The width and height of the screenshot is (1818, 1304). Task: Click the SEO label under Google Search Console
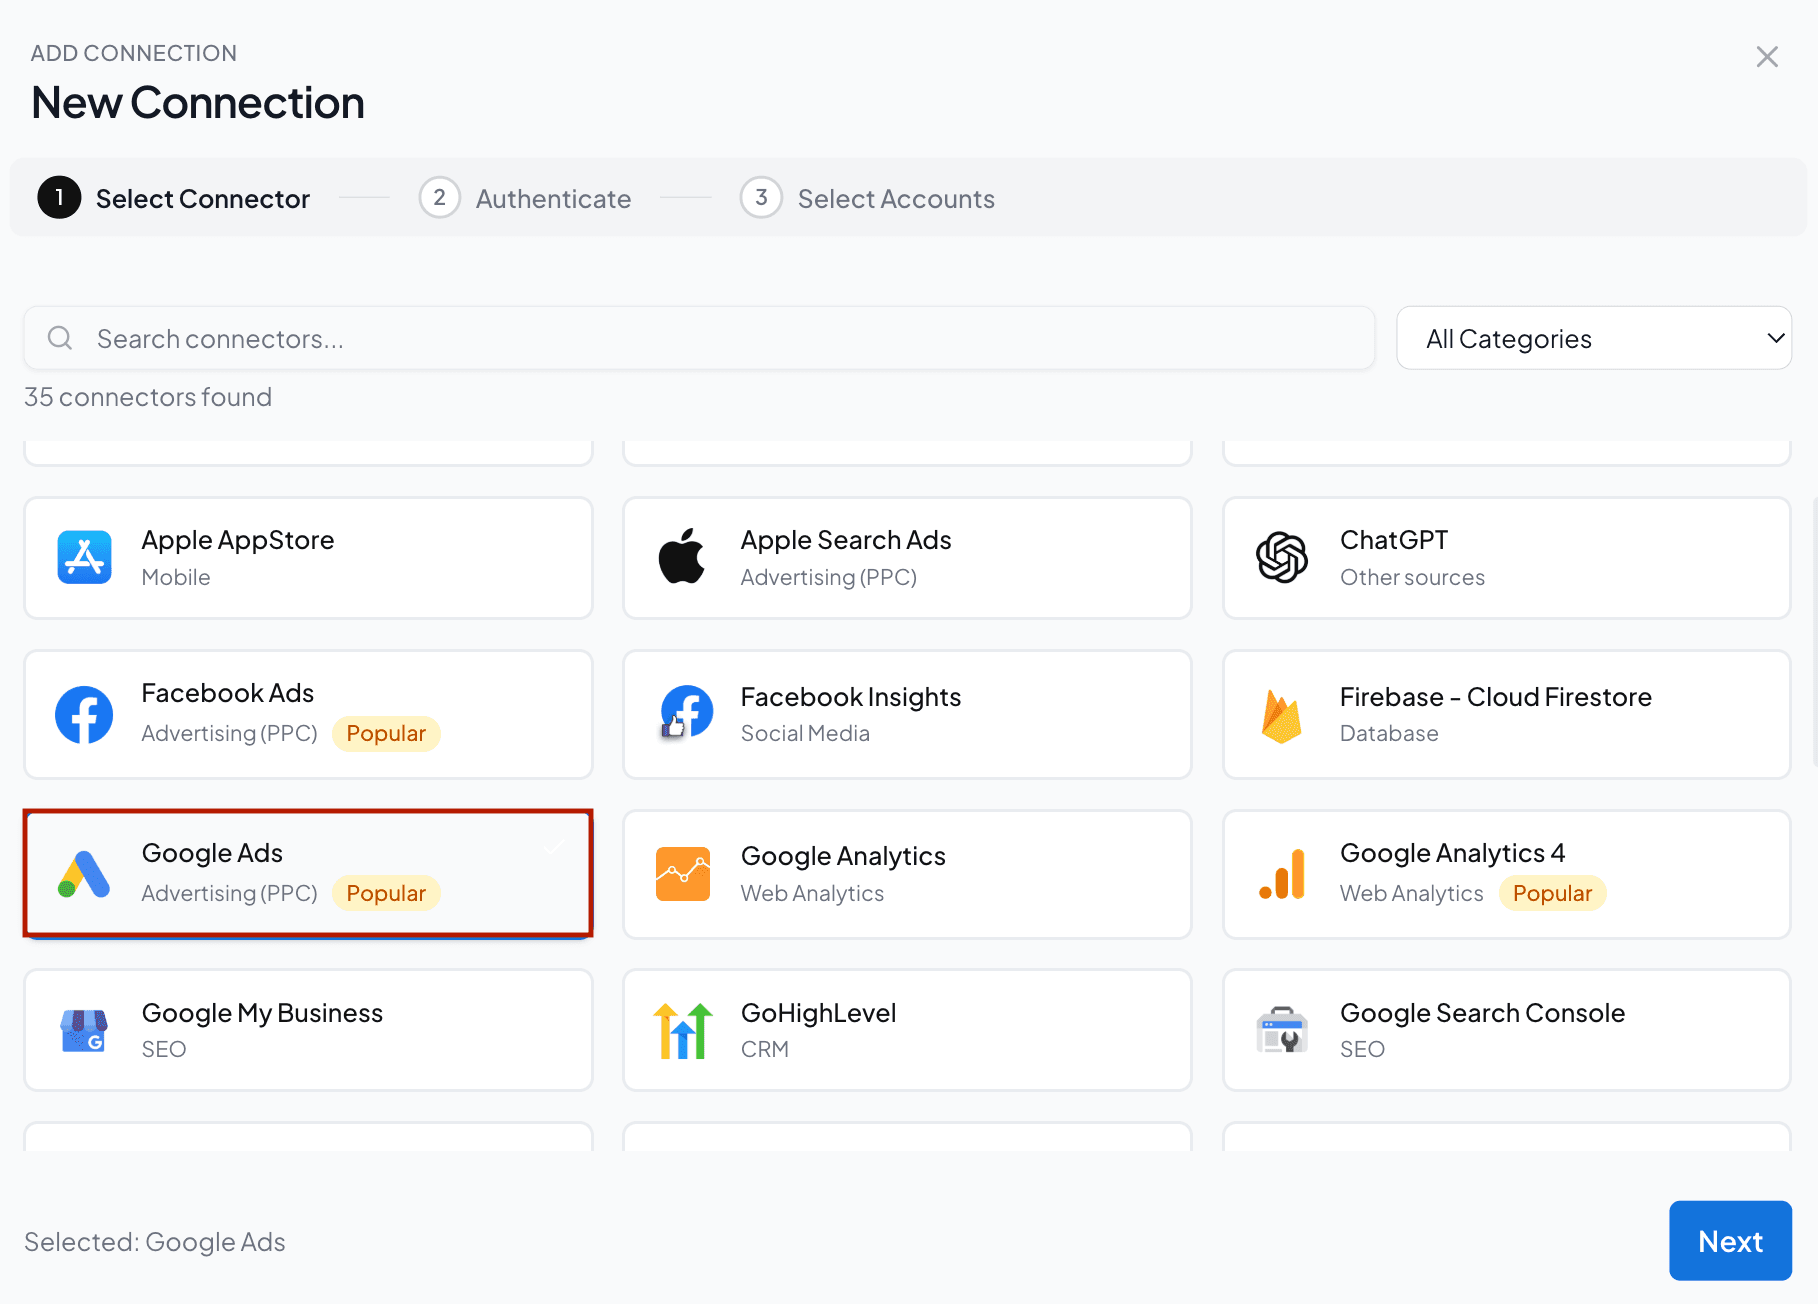tap(1362, 1049)
